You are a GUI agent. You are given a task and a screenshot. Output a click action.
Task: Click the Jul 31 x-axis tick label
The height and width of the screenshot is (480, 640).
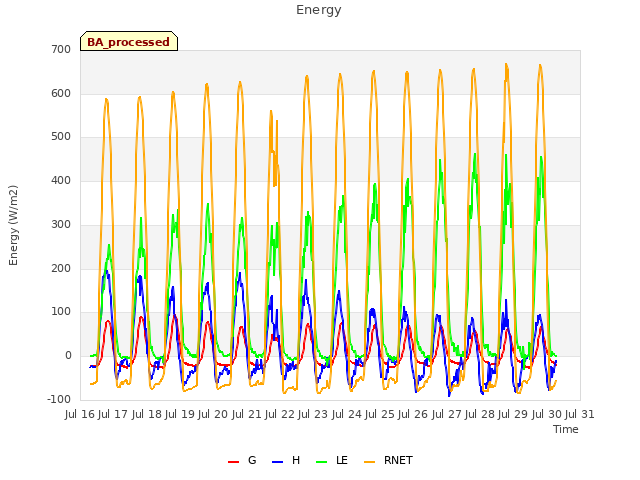(579, 415)
